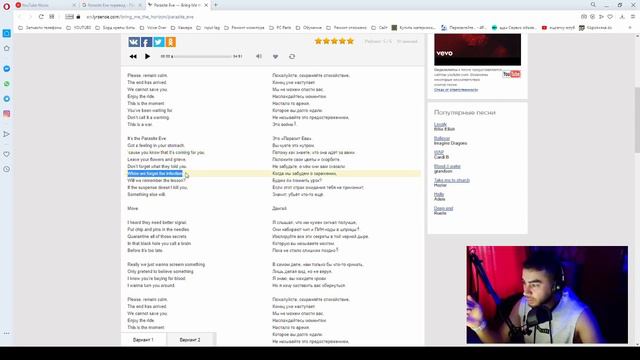The height and width of the screenshot is (360, 640).
Task: Take snapshot with toolbar camera icon
Action: 584,17
